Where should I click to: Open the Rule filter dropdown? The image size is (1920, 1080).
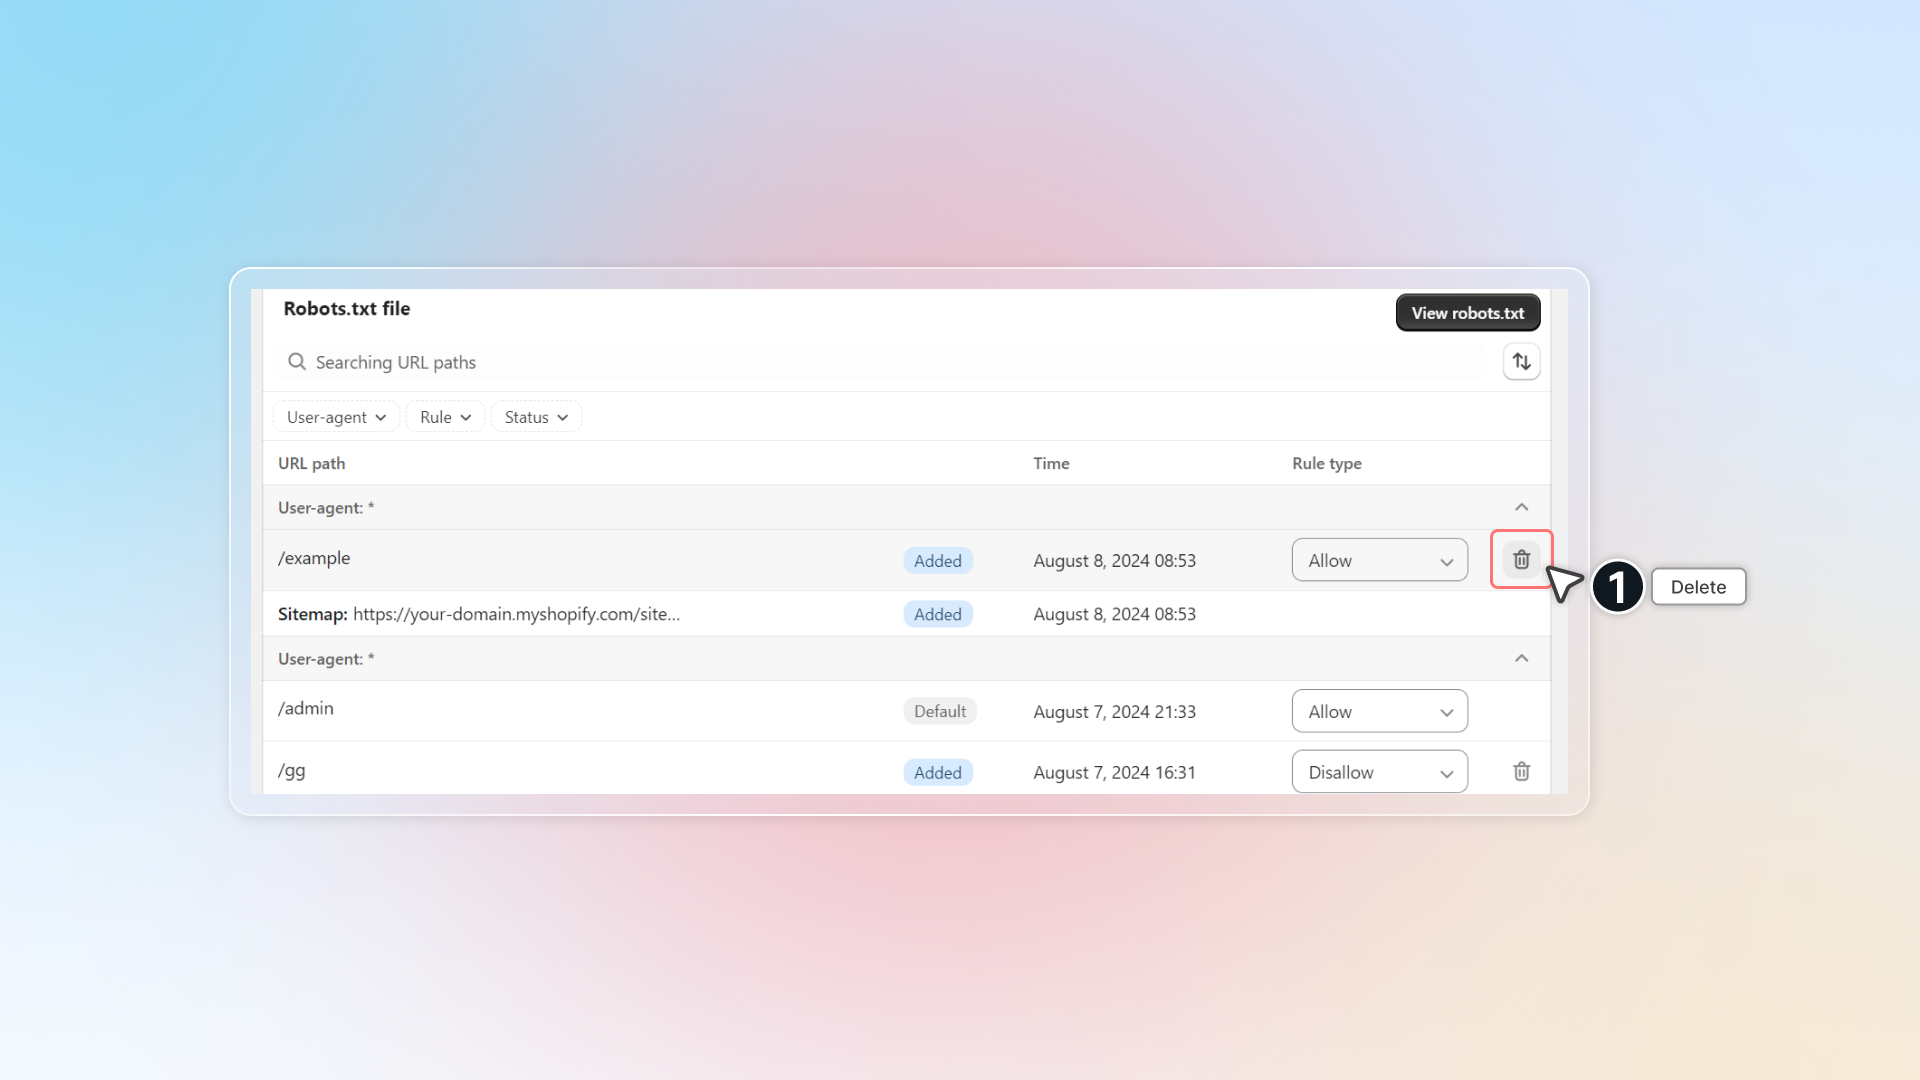(x=445, y=417)
